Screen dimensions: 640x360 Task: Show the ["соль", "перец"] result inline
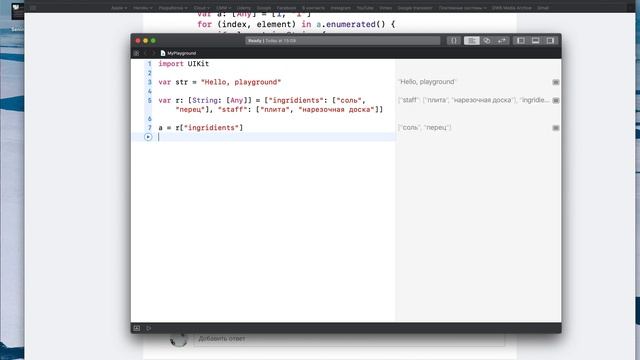tap(556, 128)
